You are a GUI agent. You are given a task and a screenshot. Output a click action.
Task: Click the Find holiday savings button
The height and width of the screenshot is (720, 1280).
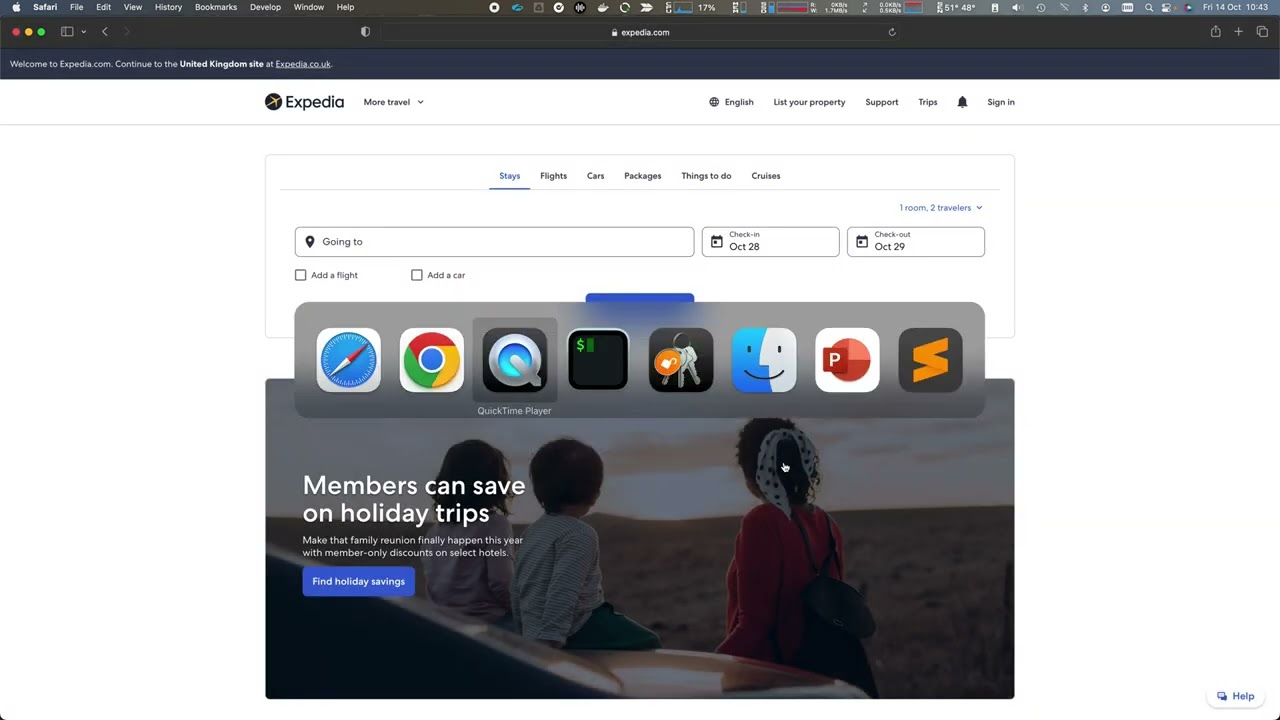(x=358, y=581)
